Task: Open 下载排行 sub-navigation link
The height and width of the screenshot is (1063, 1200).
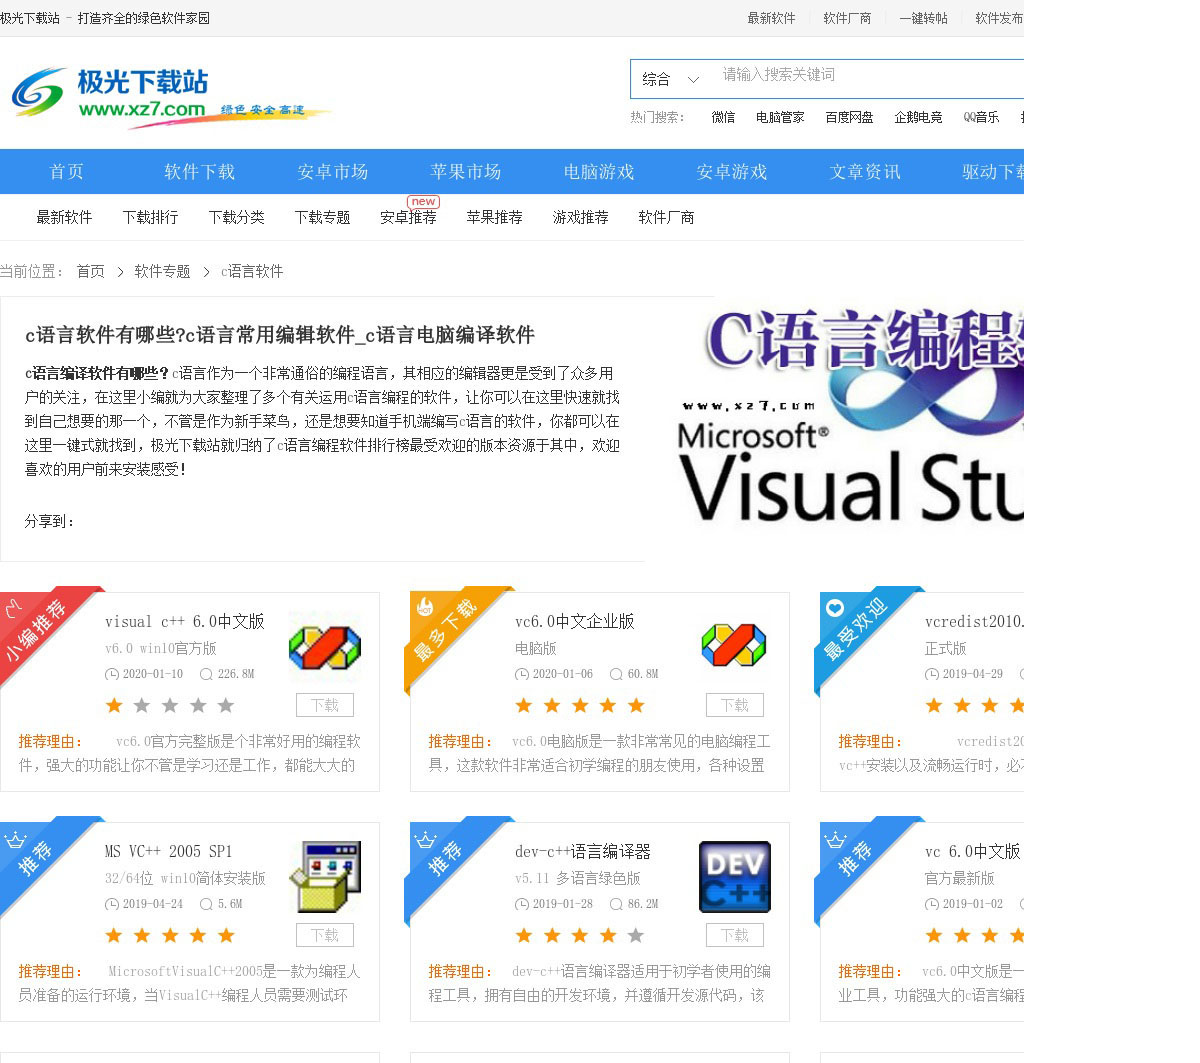Action: coord(150,217)
